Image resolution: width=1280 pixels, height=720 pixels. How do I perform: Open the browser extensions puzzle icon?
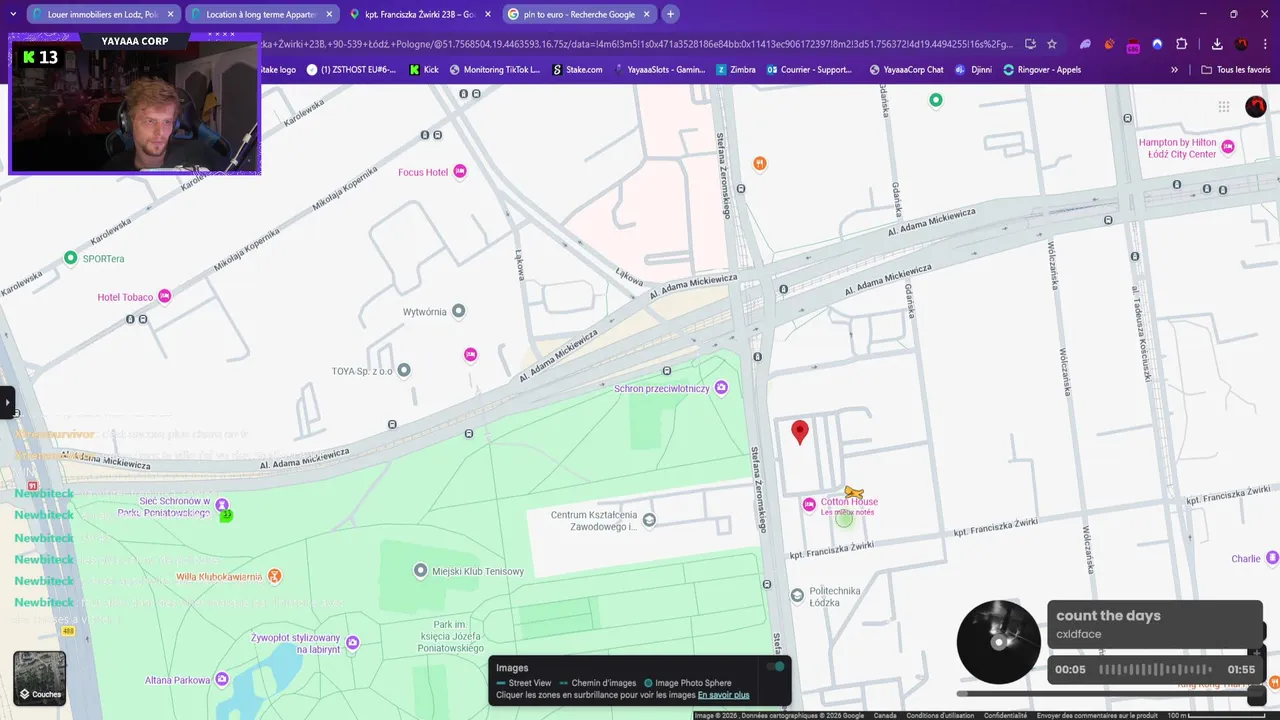point(1181,44)
